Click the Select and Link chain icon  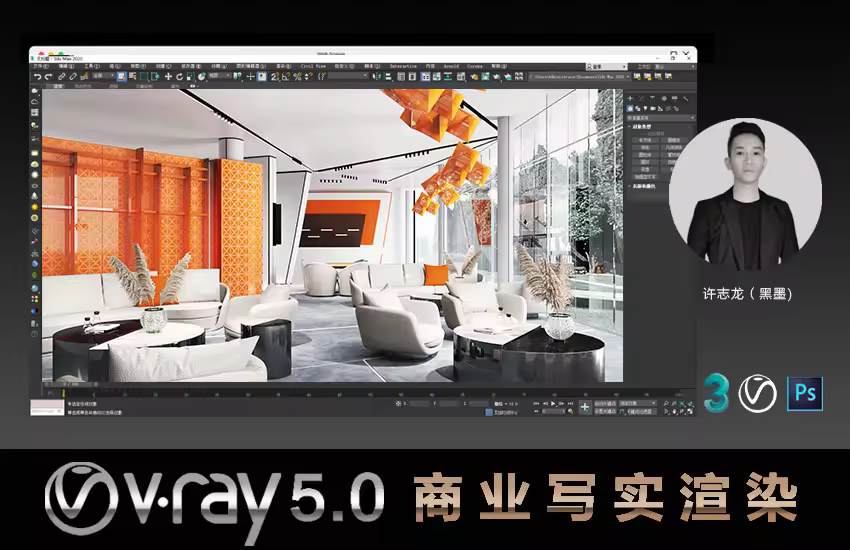60,76
